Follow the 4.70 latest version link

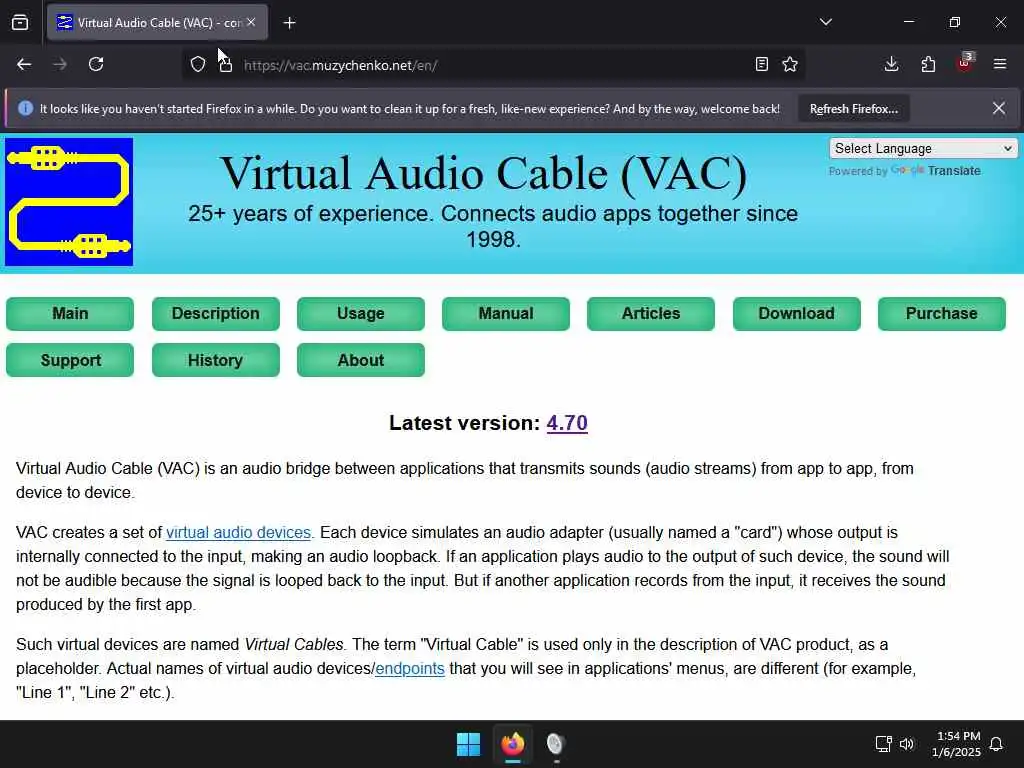click(x=567, y=423)
